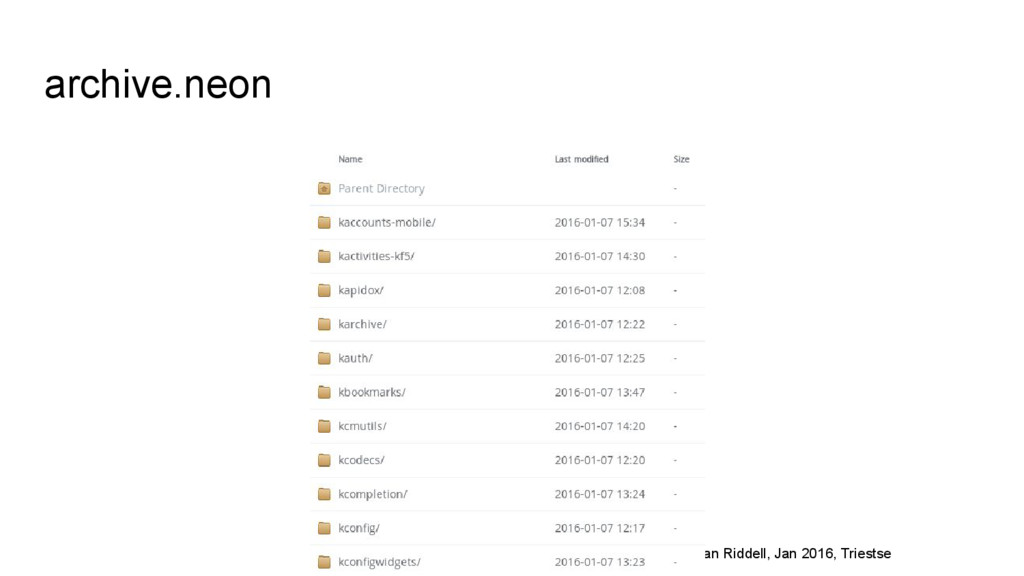Click the date 2016-01-07 13:24
Viewport: 1024px width, 576px height.
click(600, 494)
